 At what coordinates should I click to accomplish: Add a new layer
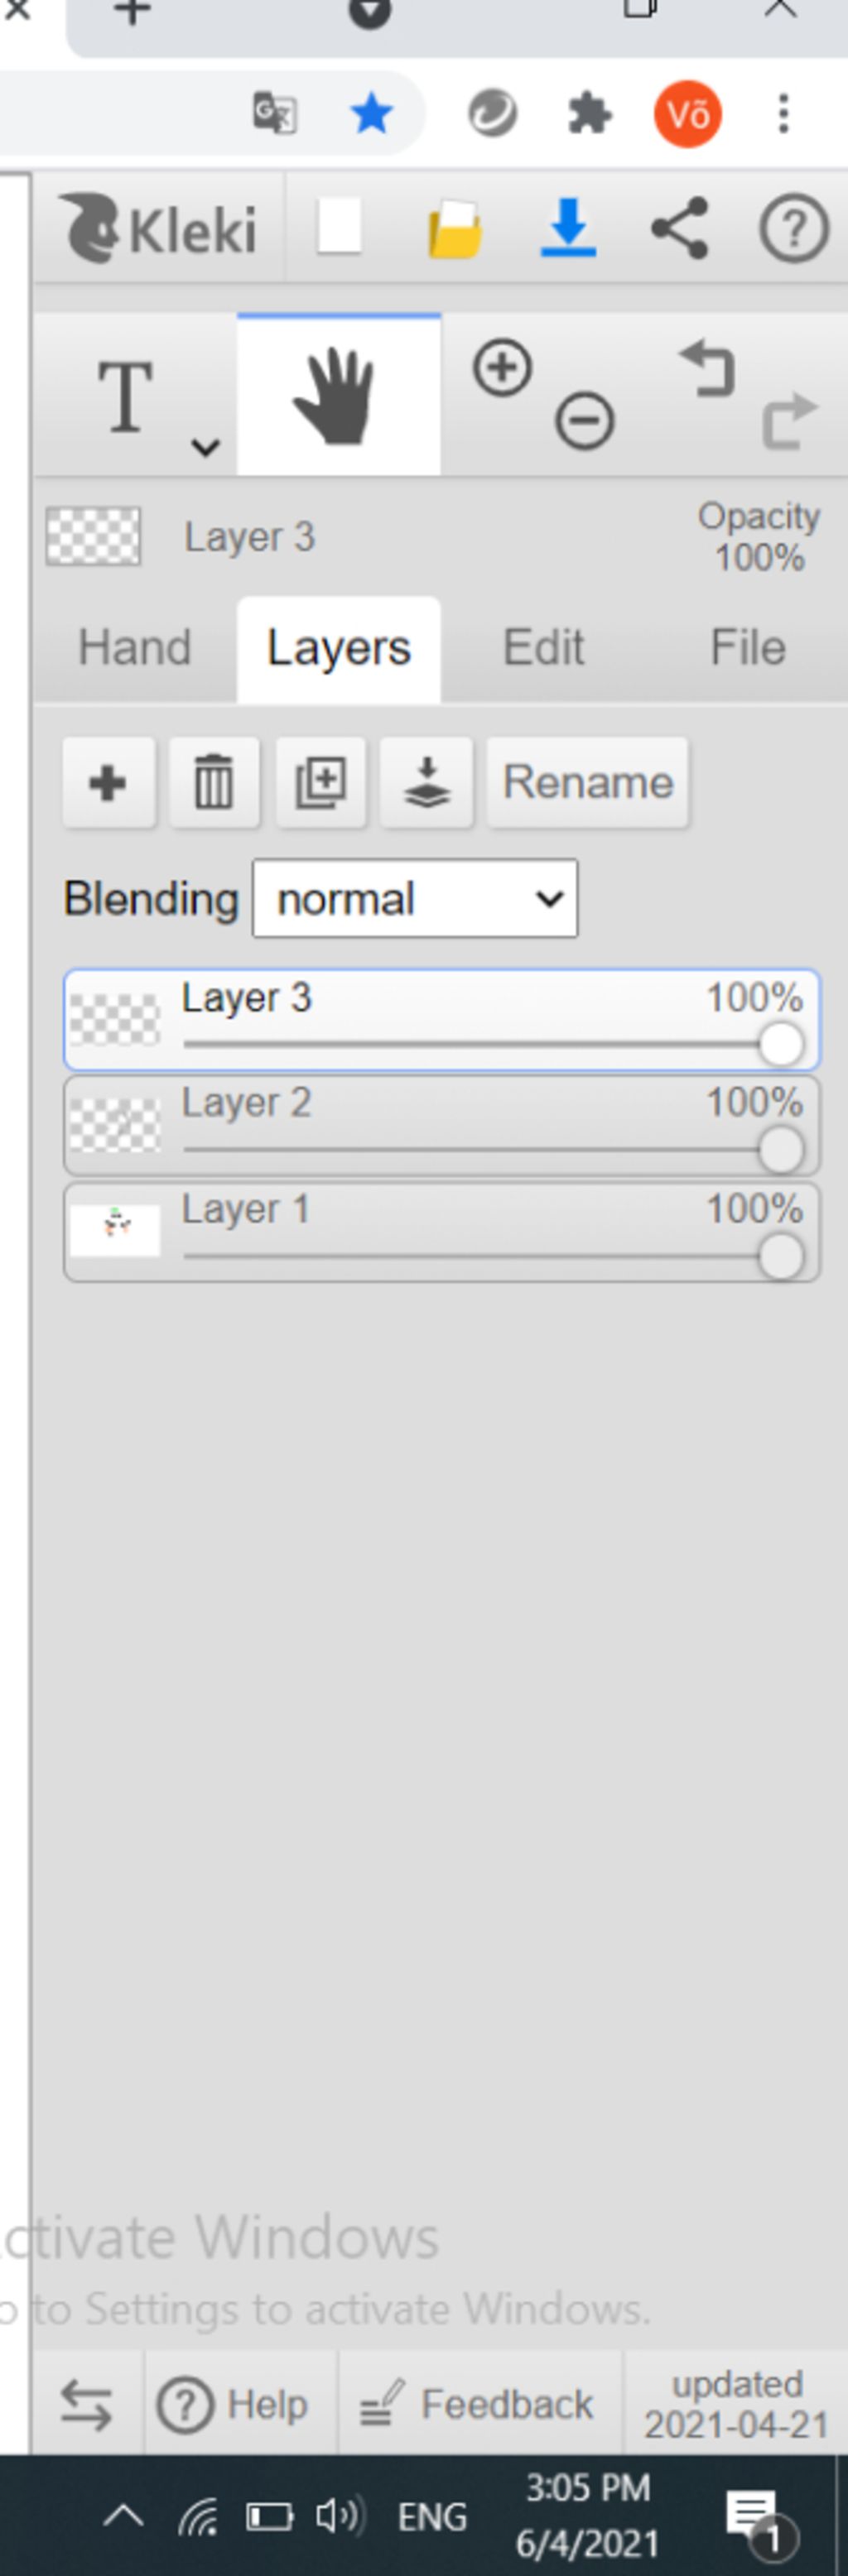(x=108, y=783)
